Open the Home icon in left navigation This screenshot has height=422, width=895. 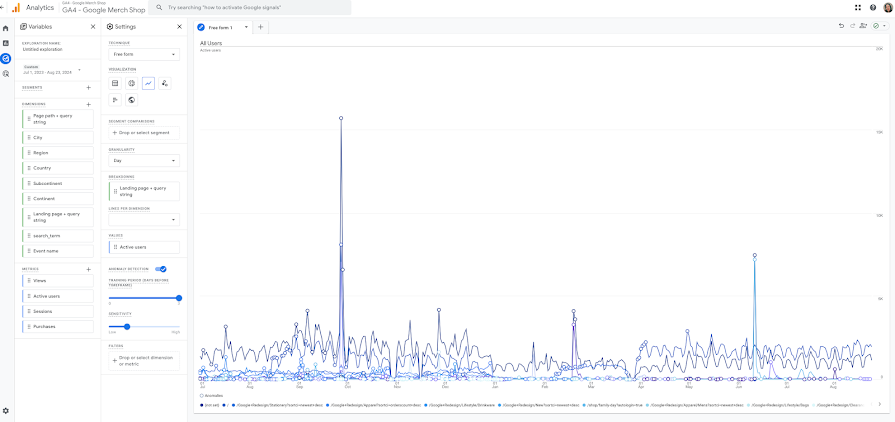6,28
